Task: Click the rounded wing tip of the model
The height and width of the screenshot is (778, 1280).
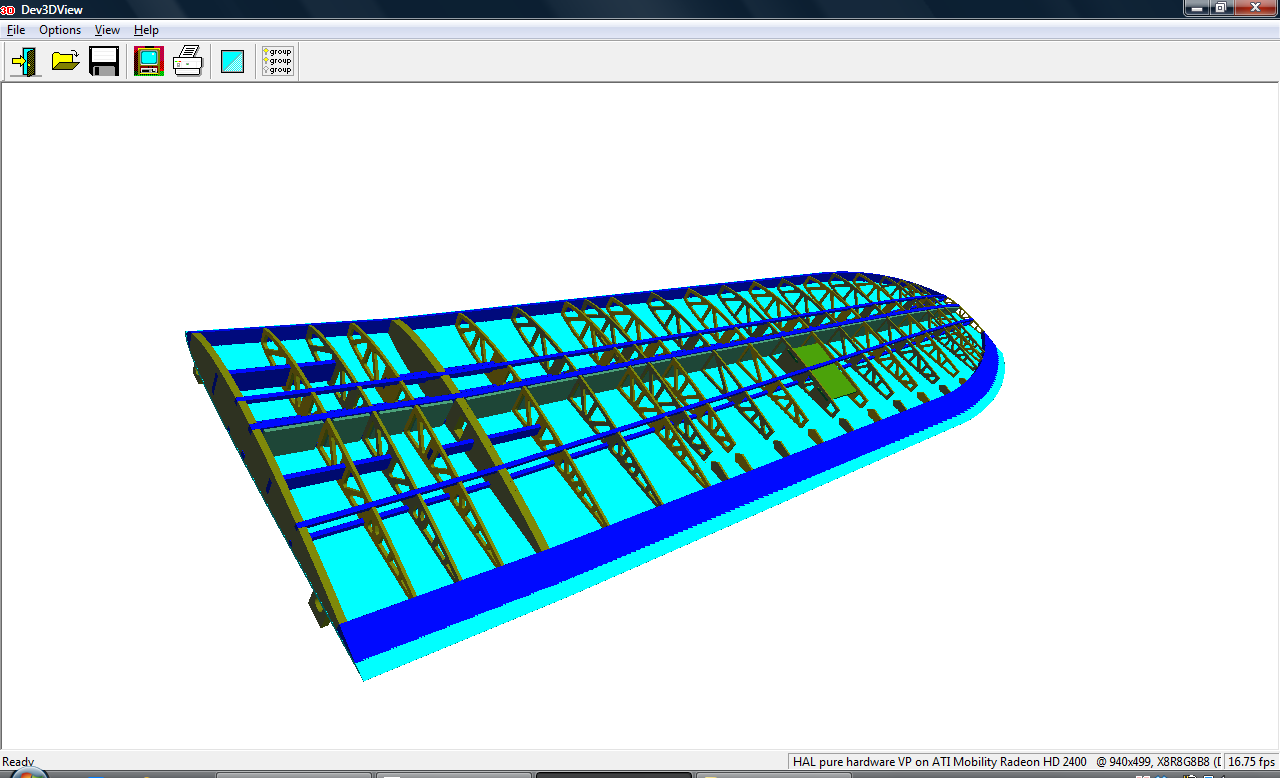Action: click(985, 350)
